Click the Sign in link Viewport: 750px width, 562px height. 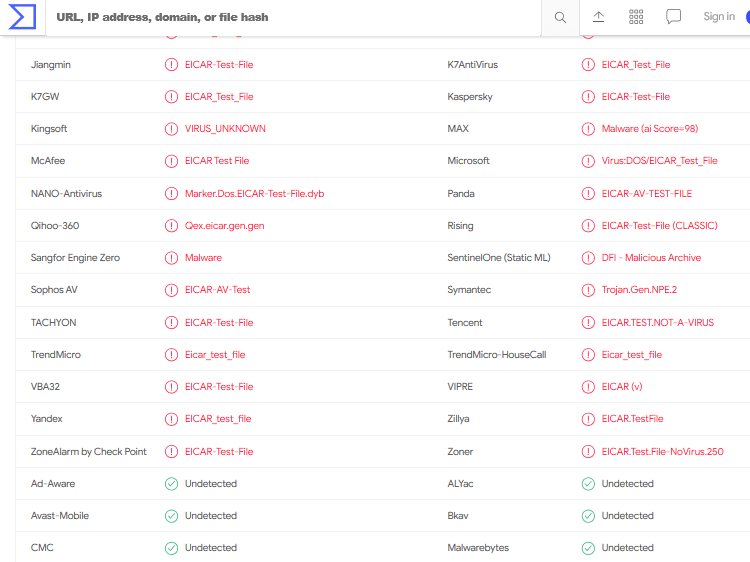pyautogui.click(x=719, y=16)
